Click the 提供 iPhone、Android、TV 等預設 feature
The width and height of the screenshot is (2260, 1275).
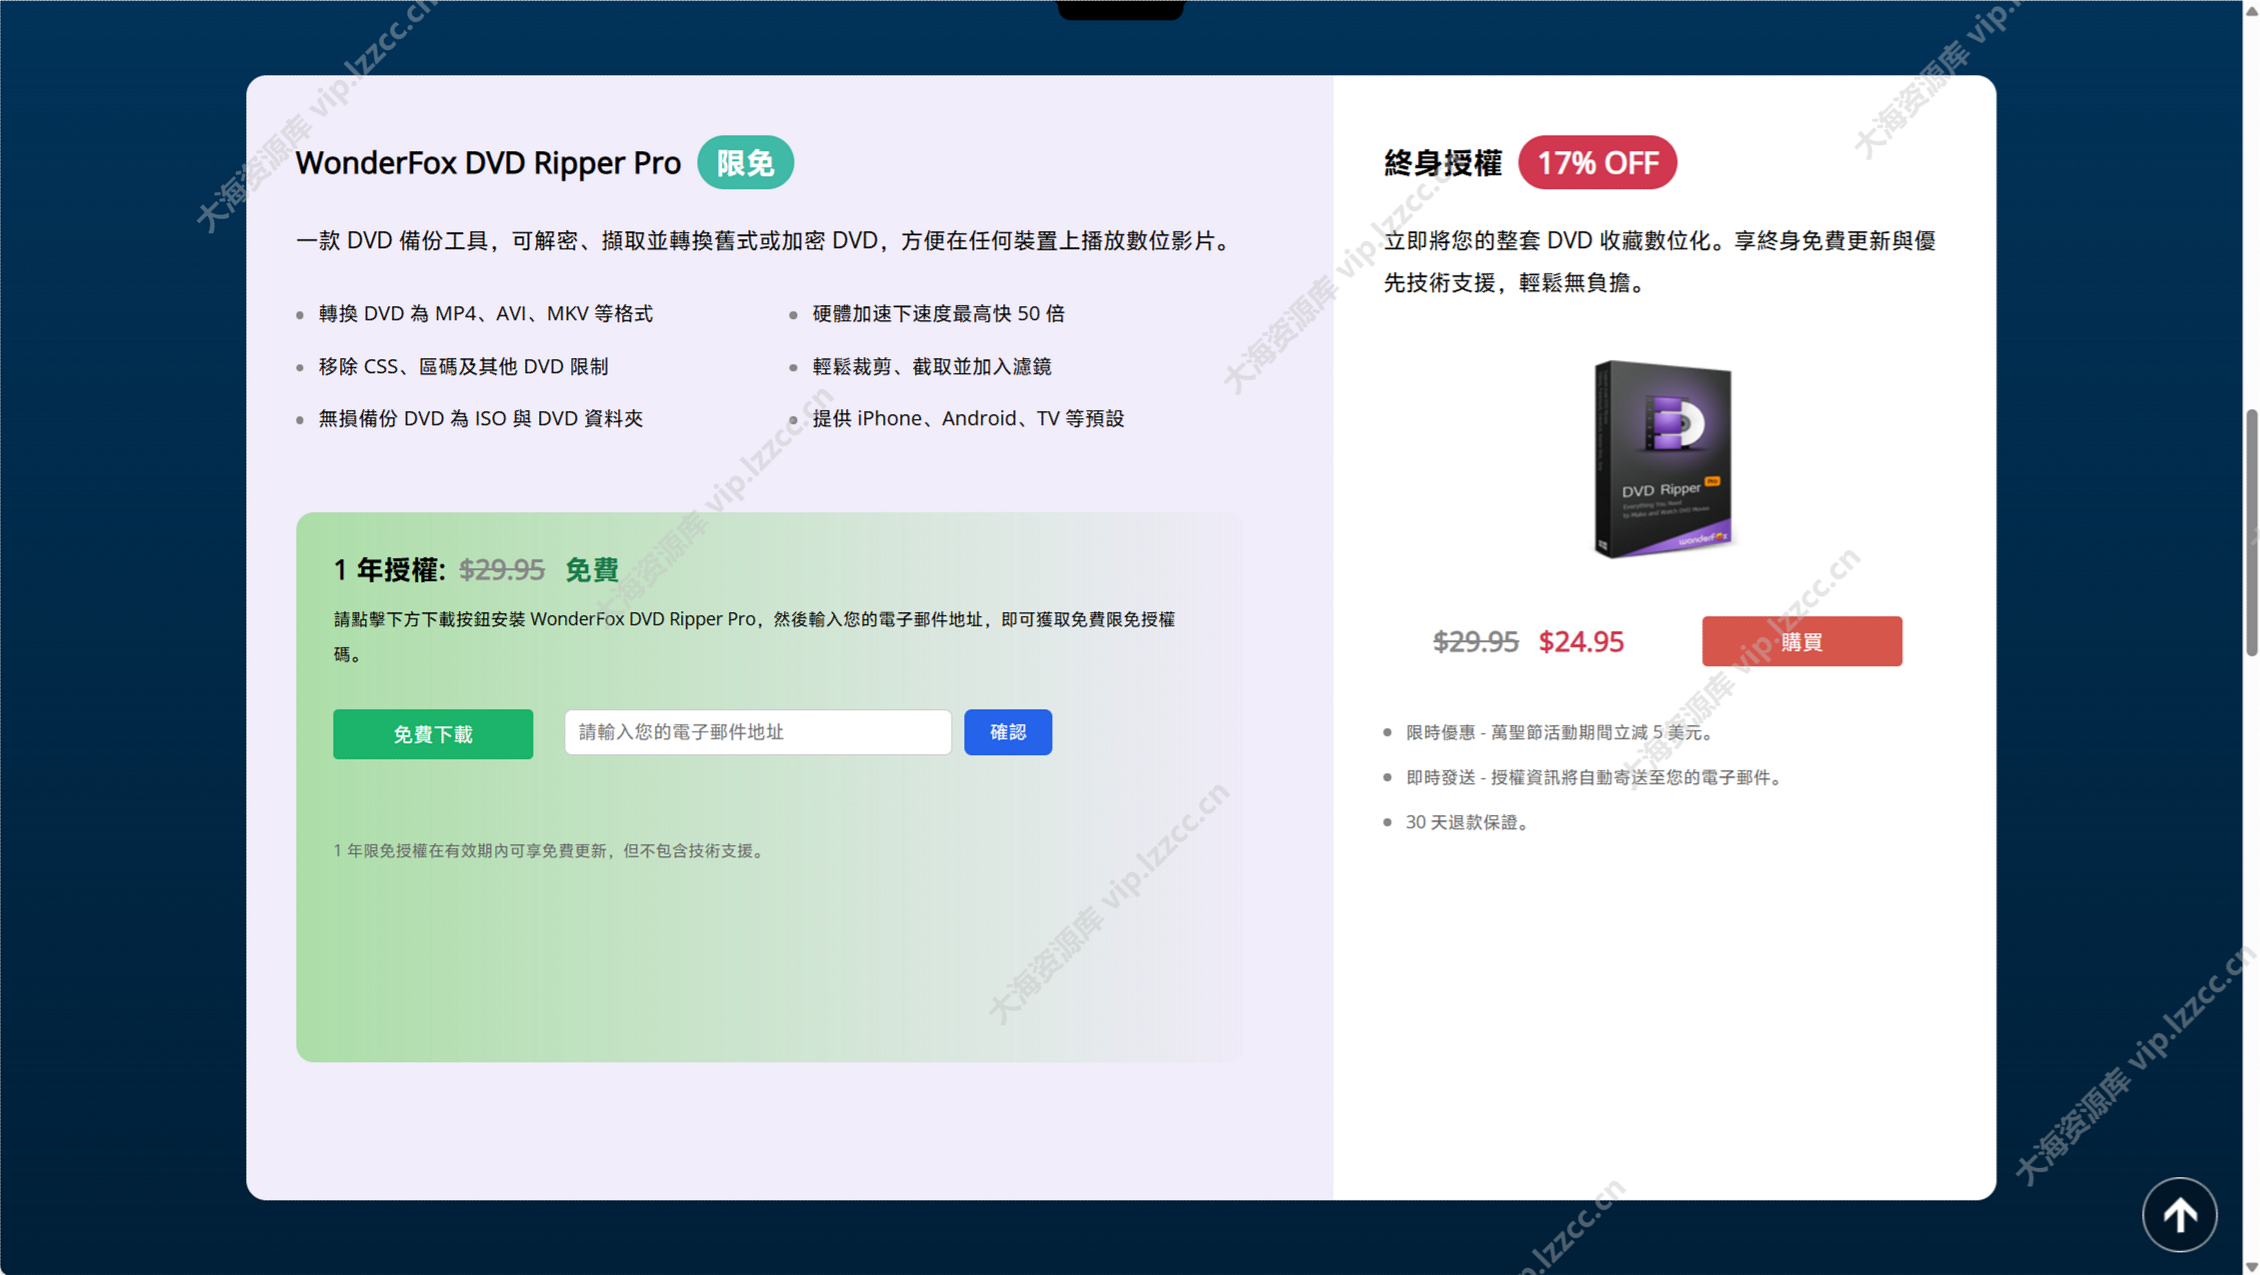[968, 418]
